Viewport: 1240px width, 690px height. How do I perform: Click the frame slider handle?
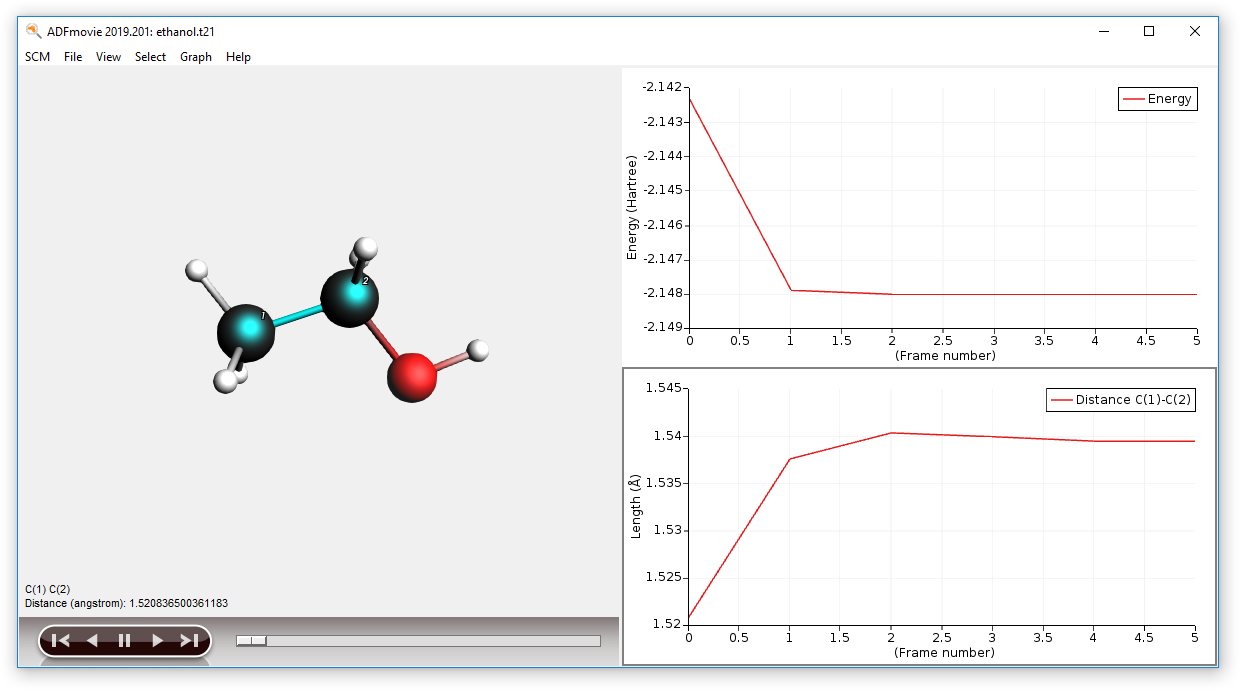(x=251, y=640)
